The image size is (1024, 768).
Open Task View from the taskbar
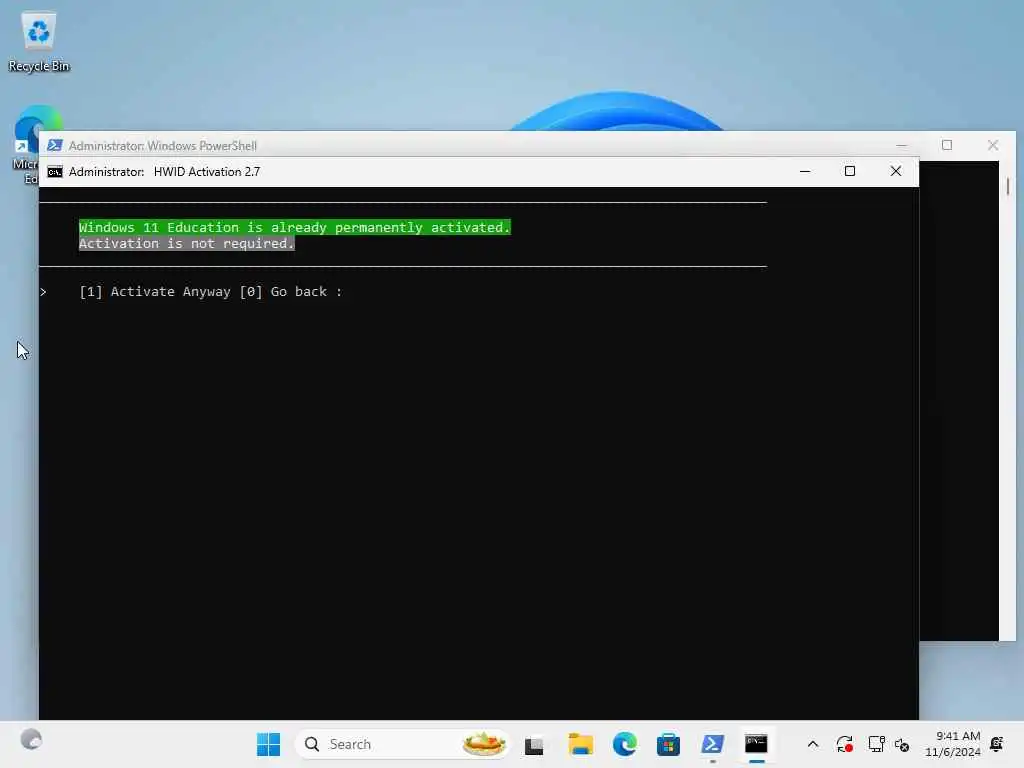(534, 744)
